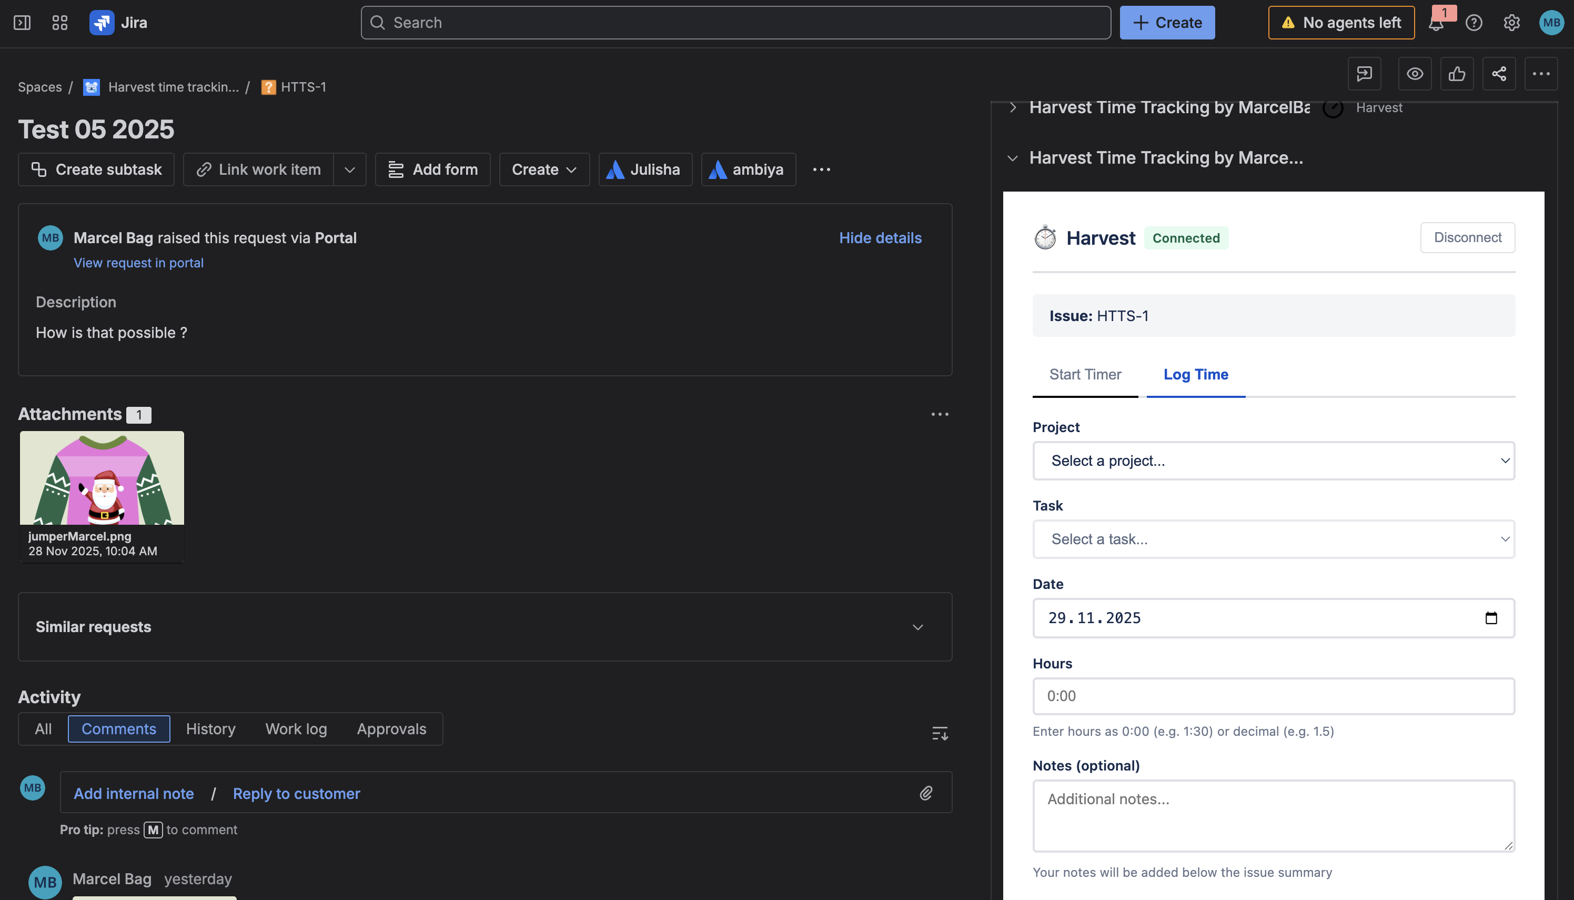Toggle the sidebar panel icon
The height and width of the screenshot is (900, 1574).
(22, 22)
